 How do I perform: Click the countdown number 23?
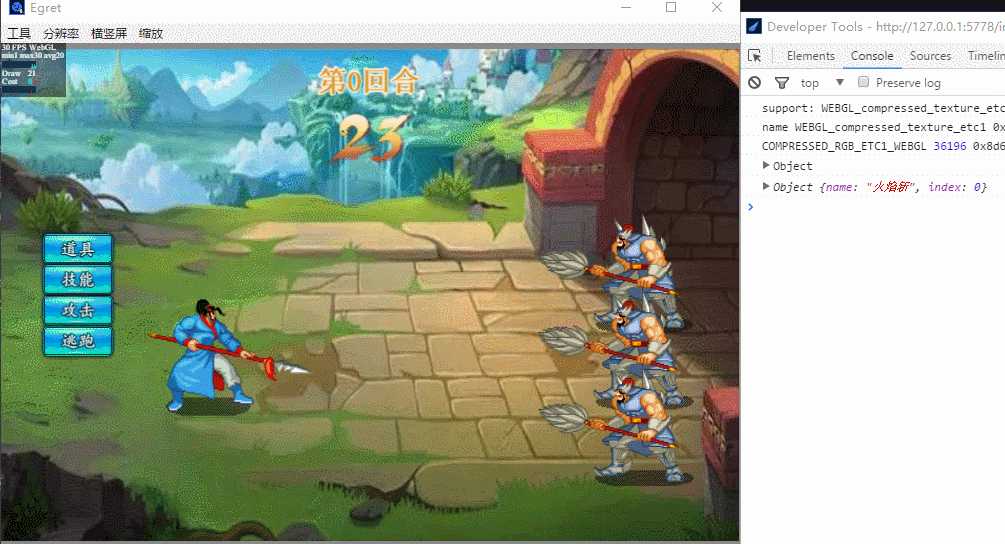click(372, 138)
